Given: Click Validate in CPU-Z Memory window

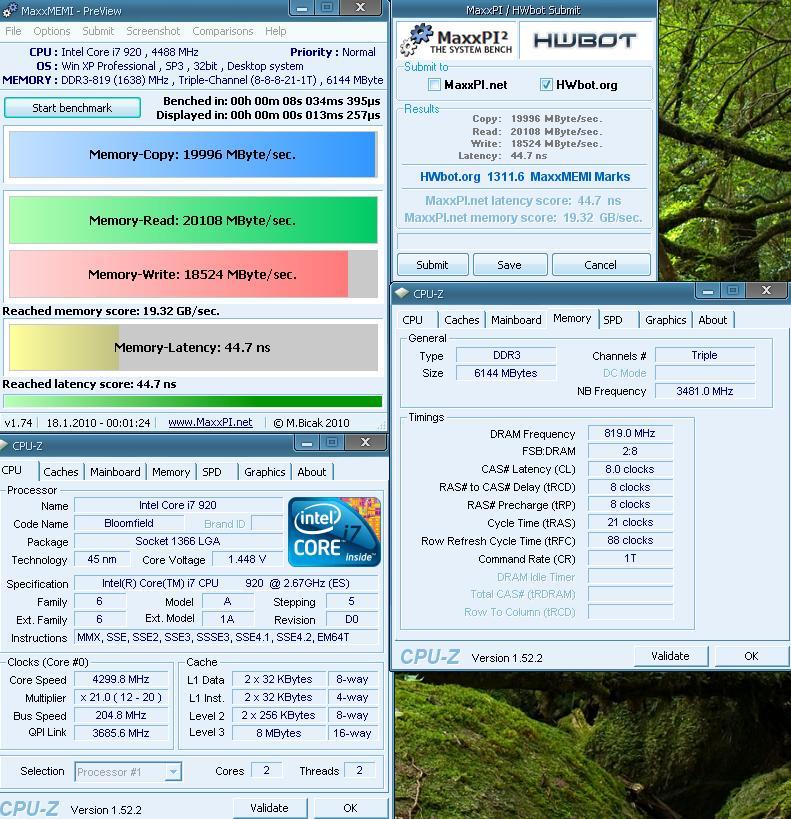Looking at the screenshot, I should tap(670, 656).
